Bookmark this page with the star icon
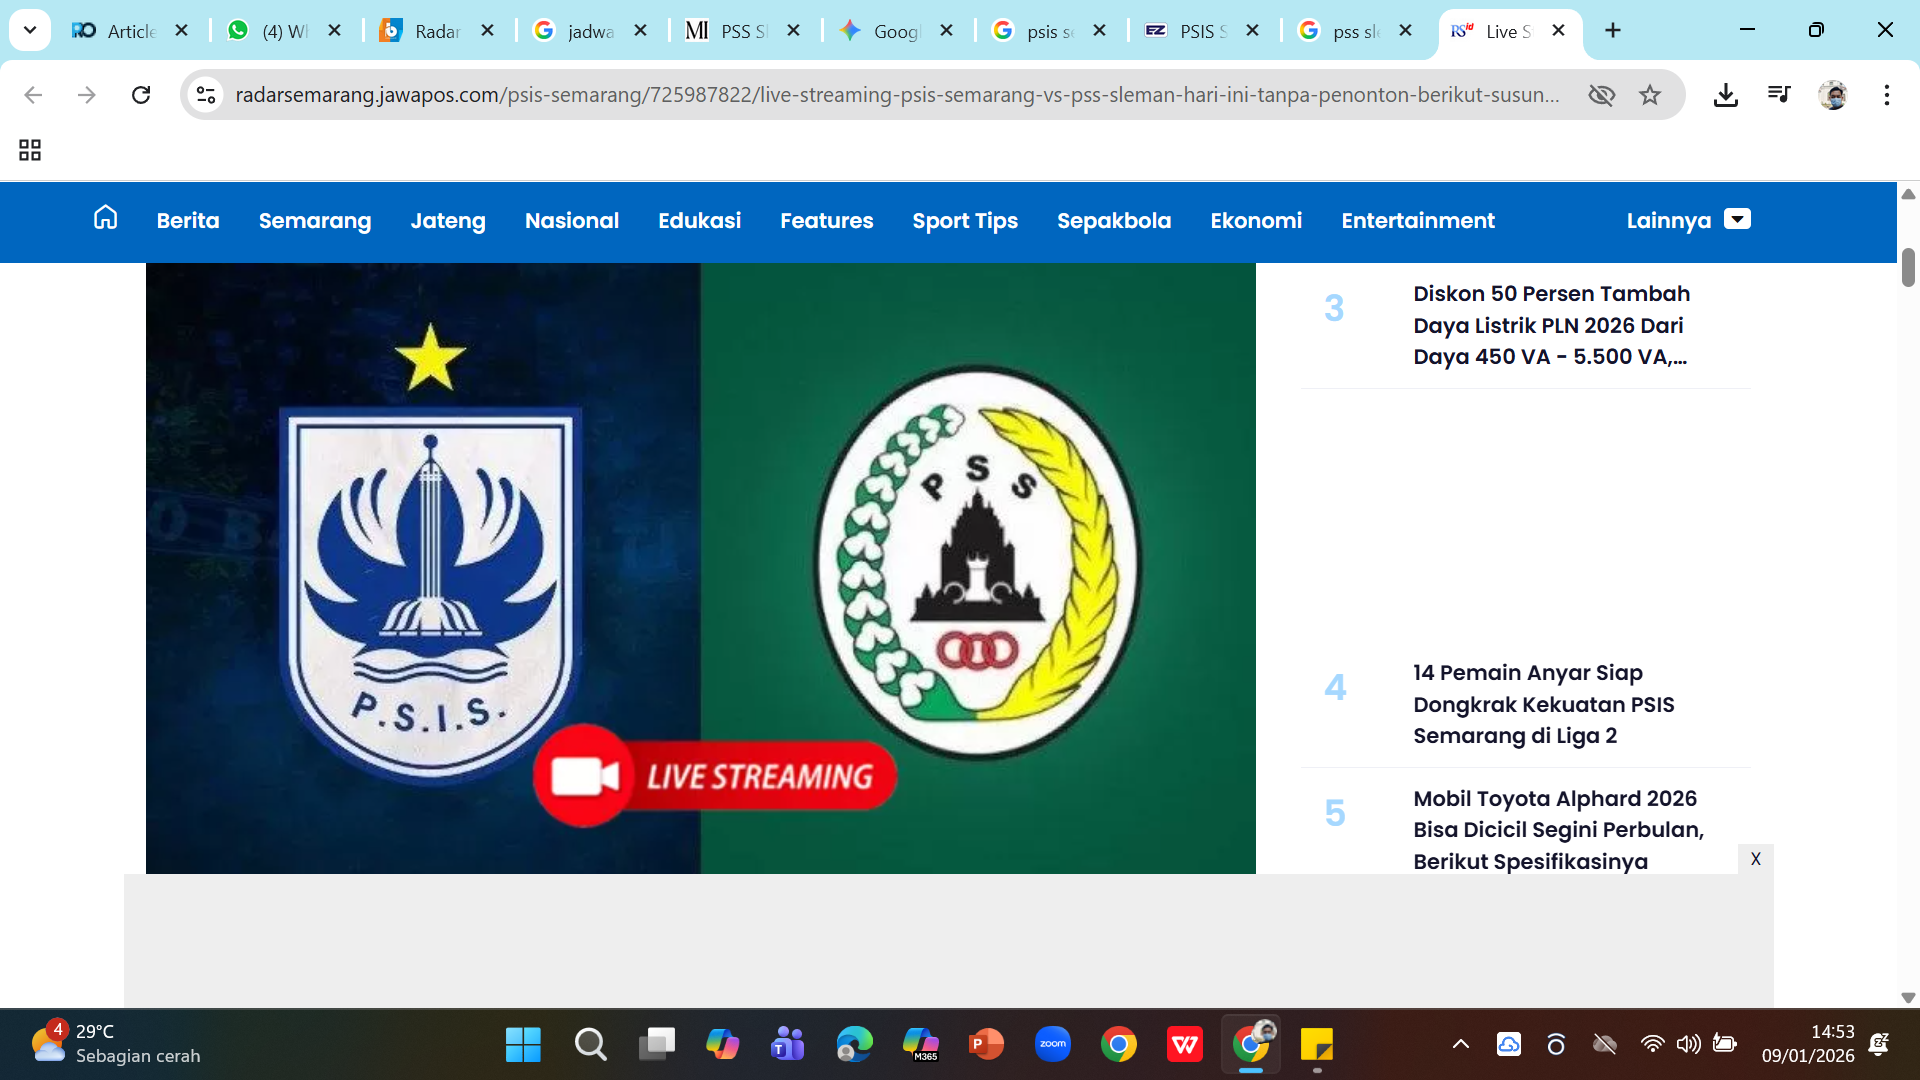Screen dimensions: 1920x1080 [x=1650, y=95]
